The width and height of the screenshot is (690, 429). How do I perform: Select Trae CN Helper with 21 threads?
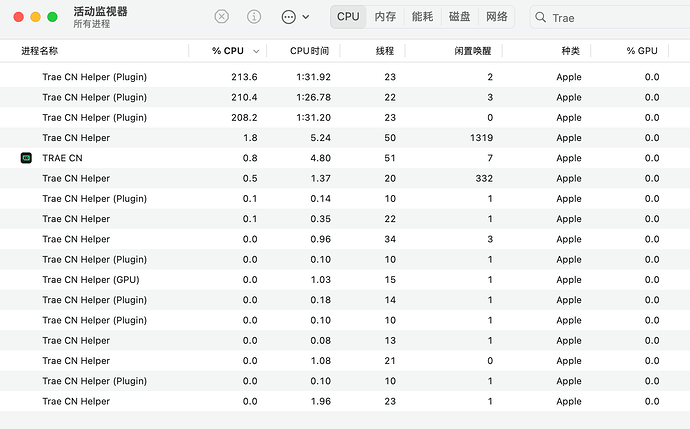(x=345, y=360)
